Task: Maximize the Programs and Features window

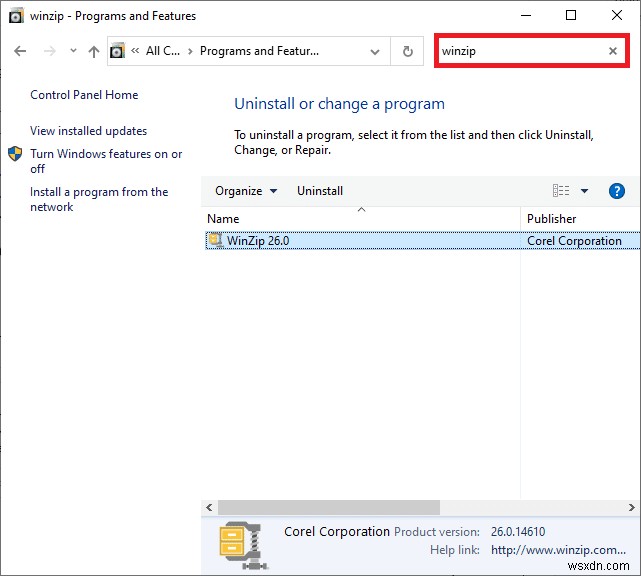Action: 571,16
